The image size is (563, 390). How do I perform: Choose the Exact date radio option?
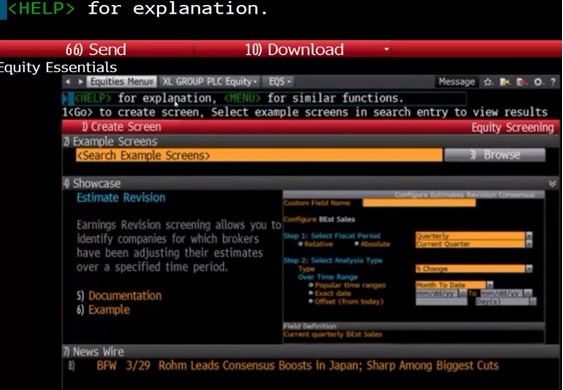pyautogui.click(x=311, y=293)
